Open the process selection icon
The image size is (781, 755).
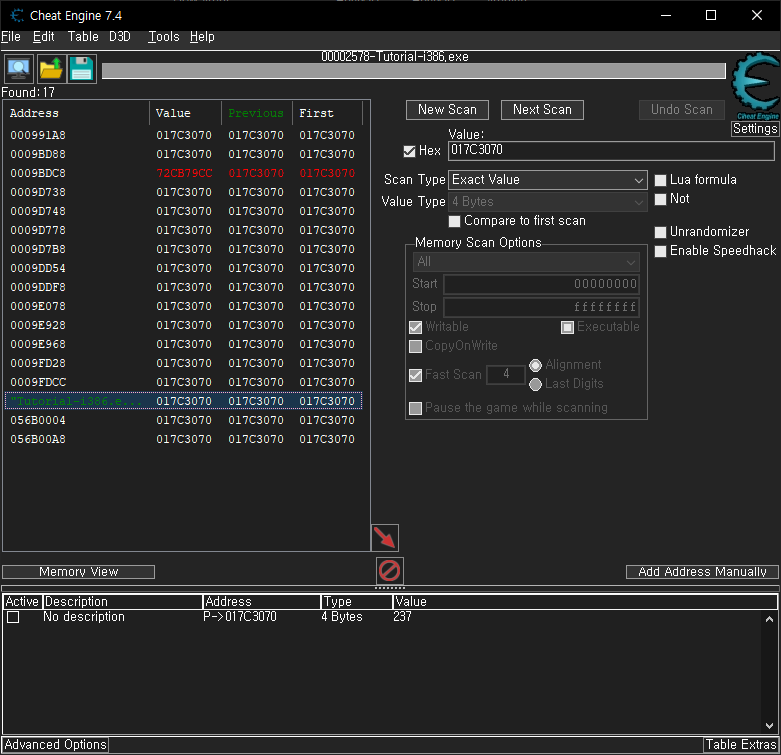[19, 69]
